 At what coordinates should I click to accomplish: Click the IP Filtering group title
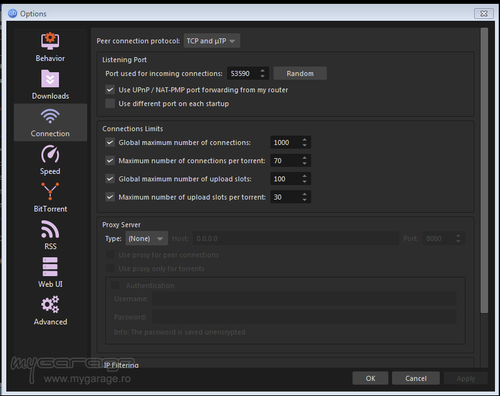coord(121,365)
